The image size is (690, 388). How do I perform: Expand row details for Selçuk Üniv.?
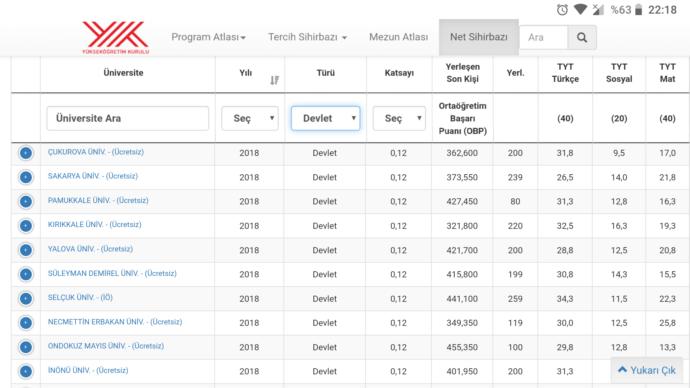26,298
